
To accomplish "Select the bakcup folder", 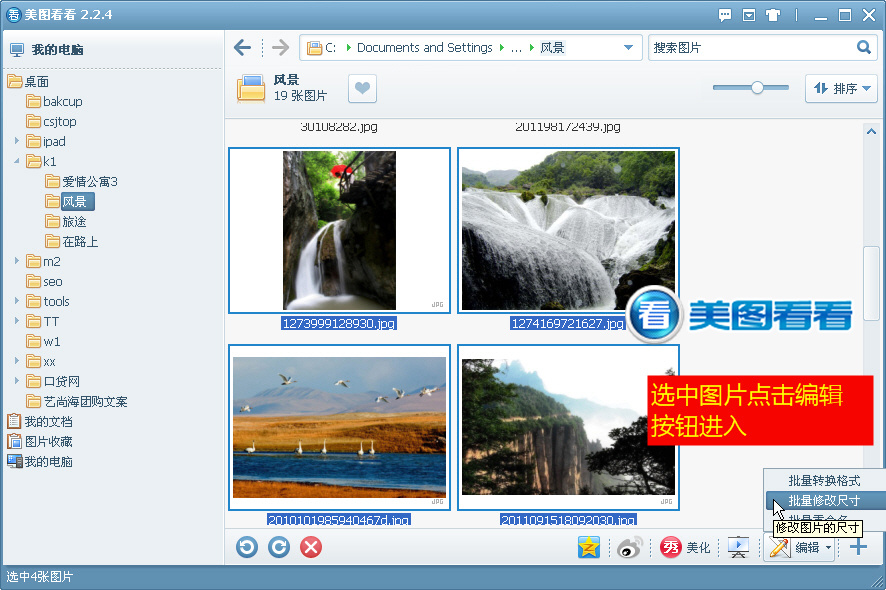I will point(54,102).
